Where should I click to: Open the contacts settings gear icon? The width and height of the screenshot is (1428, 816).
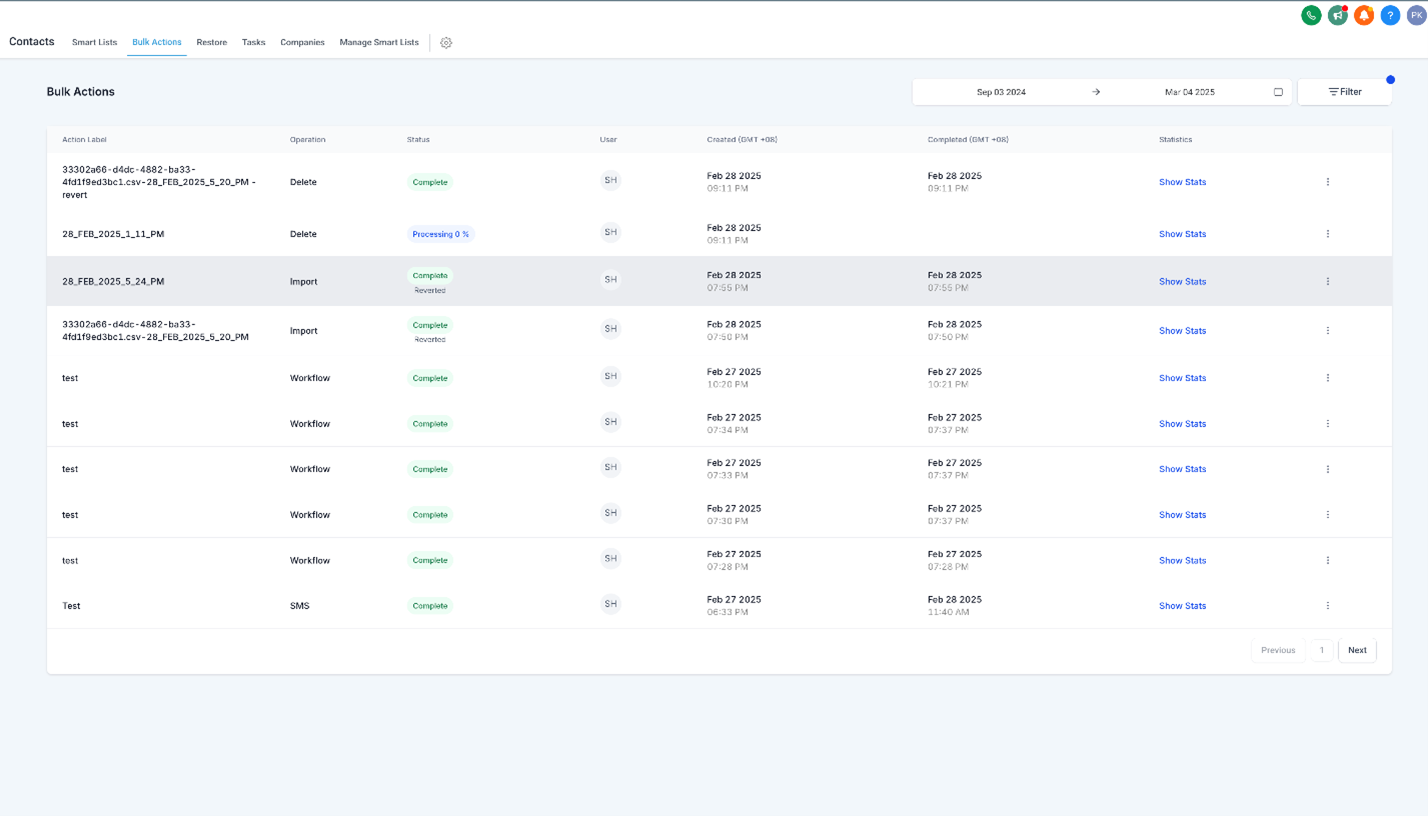(446, 43)
